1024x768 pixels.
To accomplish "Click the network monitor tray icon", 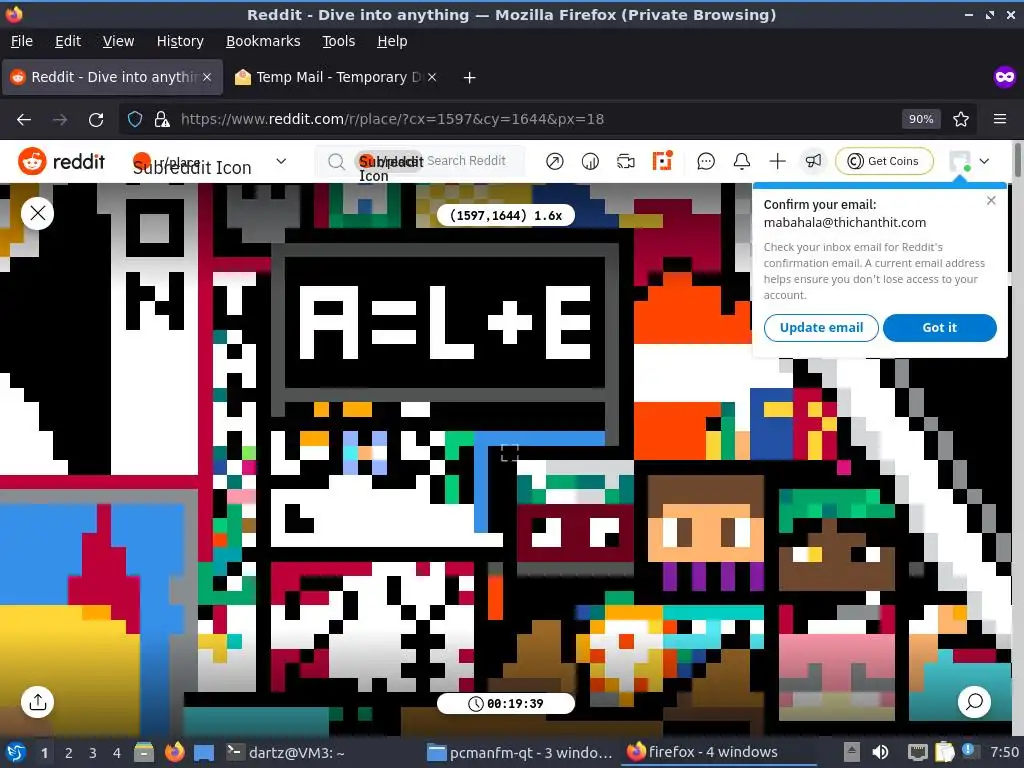I will tap(918, 752).
